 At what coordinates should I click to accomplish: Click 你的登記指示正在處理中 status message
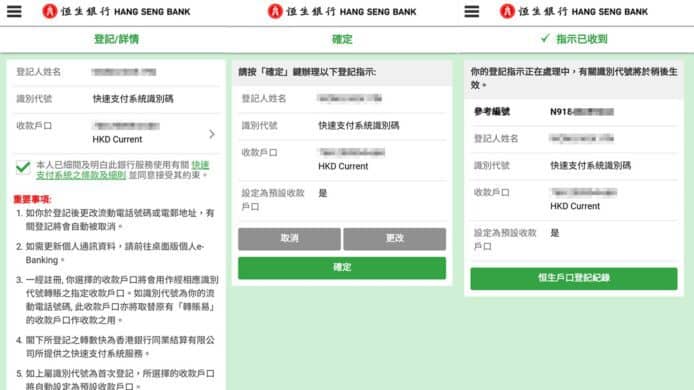(574, 78)
